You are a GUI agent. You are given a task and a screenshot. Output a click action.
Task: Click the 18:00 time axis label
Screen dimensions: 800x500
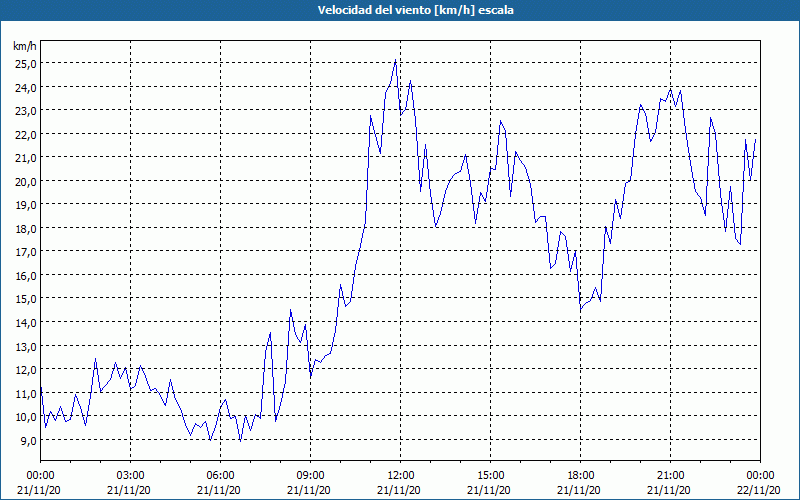click(x=581, y=476)
